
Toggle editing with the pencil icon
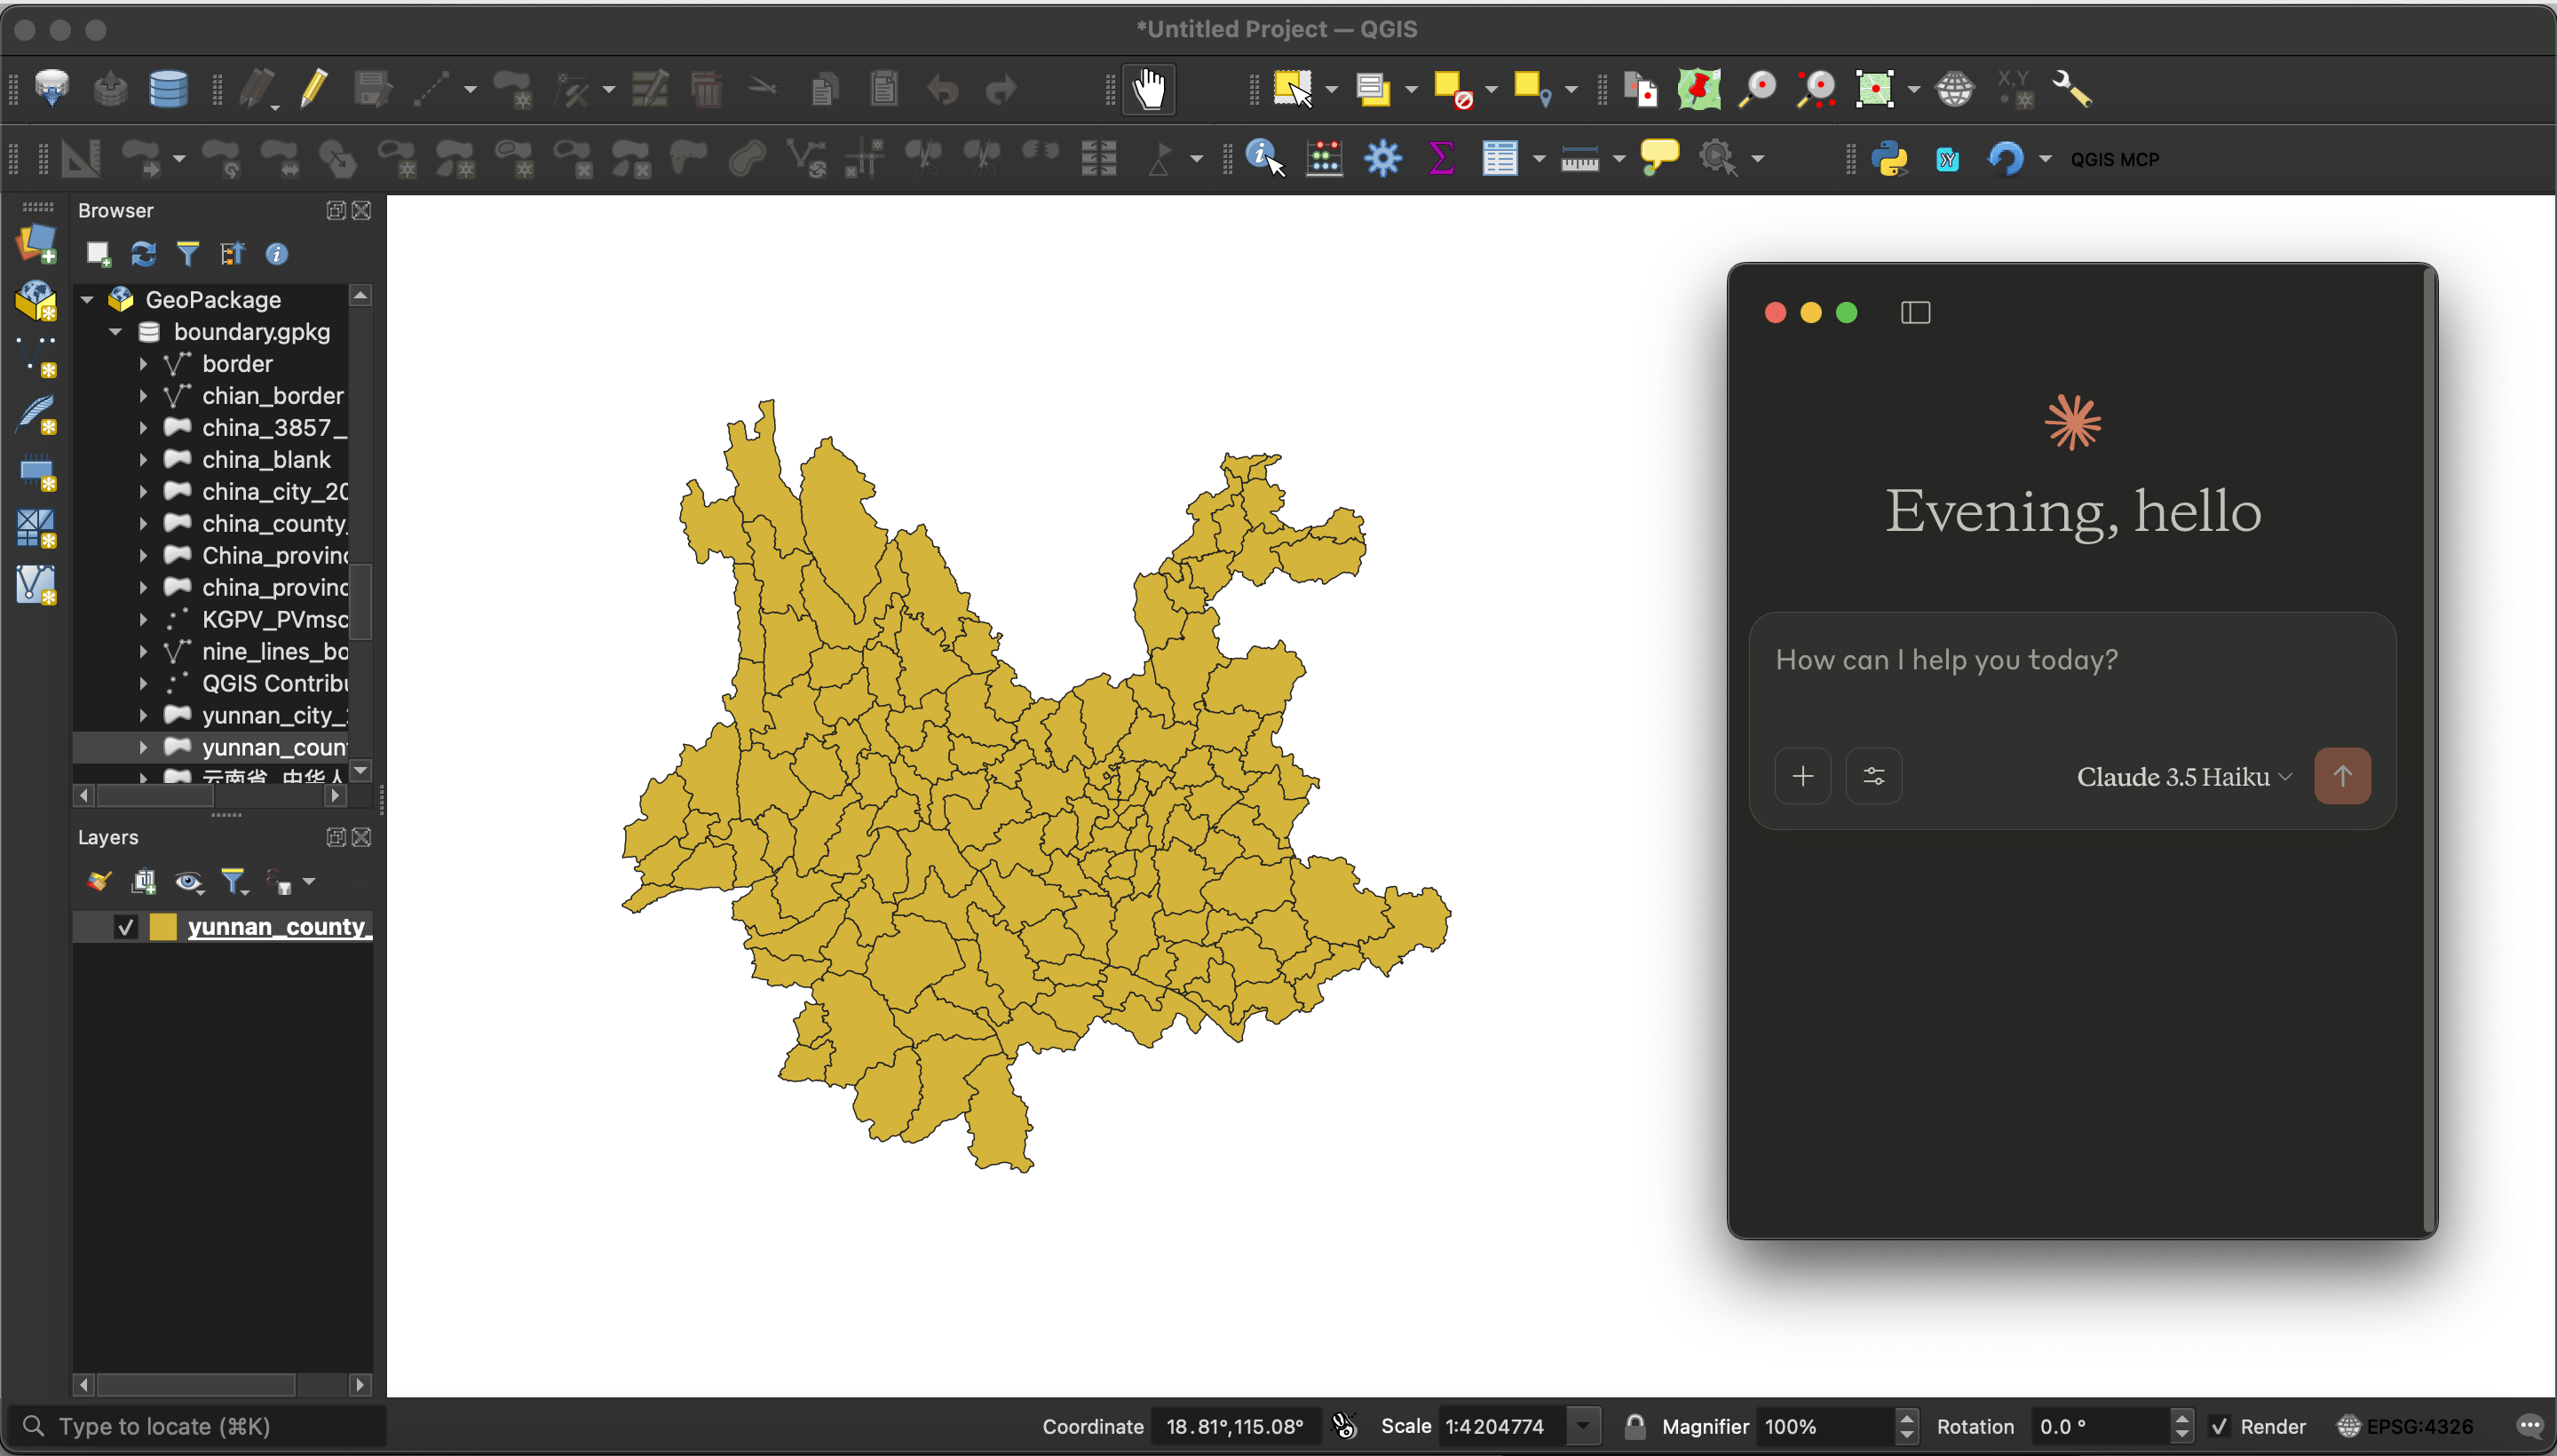click(x=313, y=88)
